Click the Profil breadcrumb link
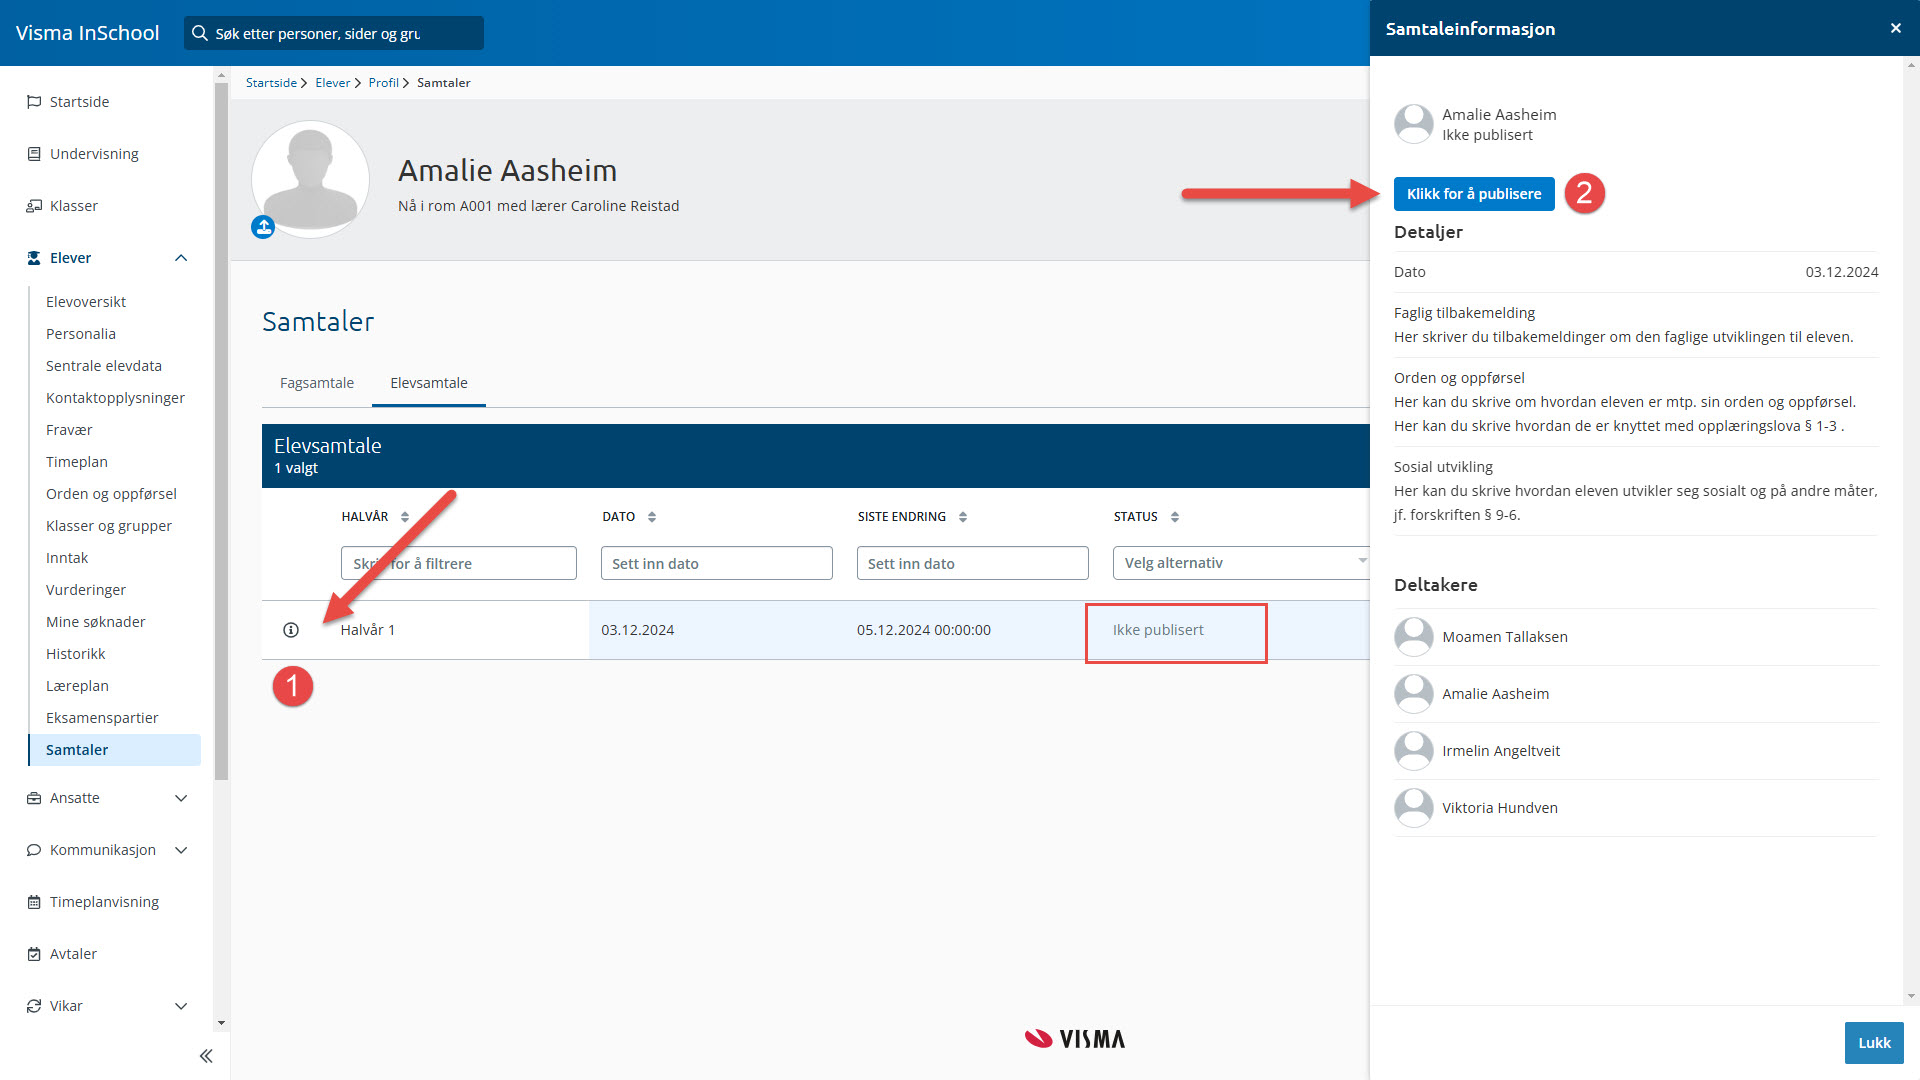The width and height of the screenshot is (1920, 1080). tap(383, 83)
